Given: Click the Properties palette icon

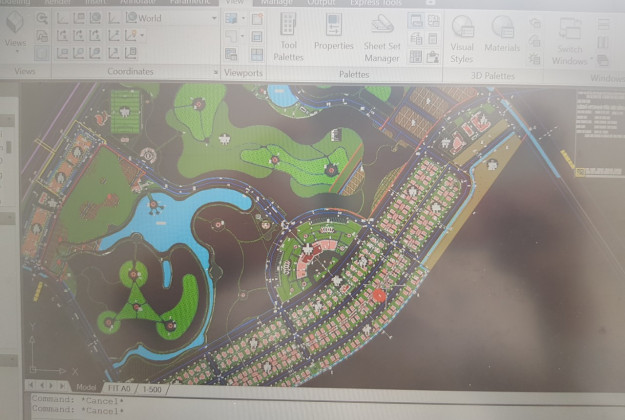Looking at the screenshot, I should (x=333, y=30).
